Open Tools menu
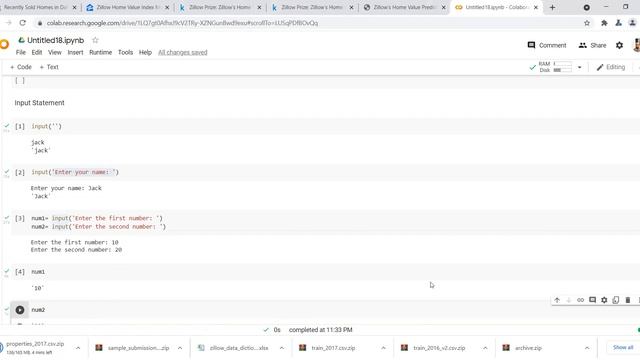This screenshot has width=640, height=360. tap(125, 52)
